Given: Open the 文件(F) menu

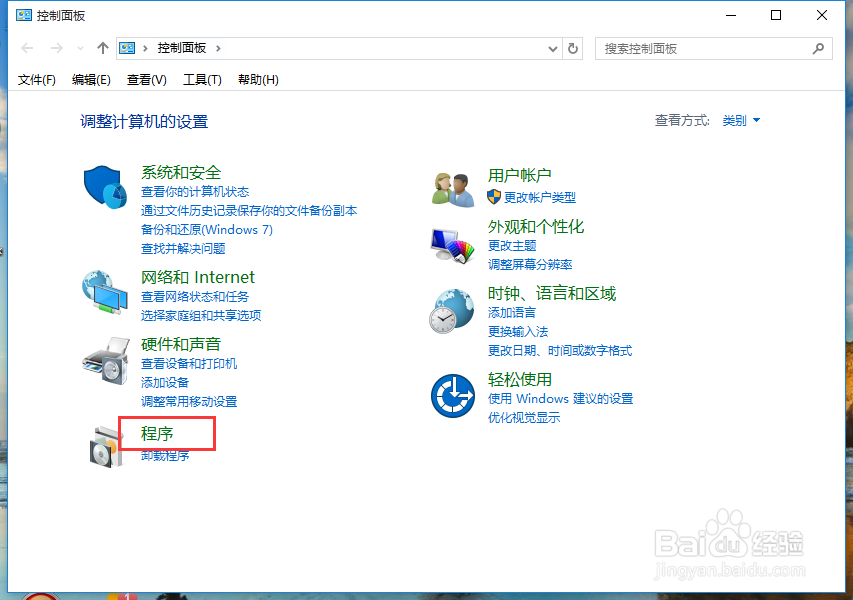Looking at the screenshot, I should pyautogui.click(x=36, y=80).
